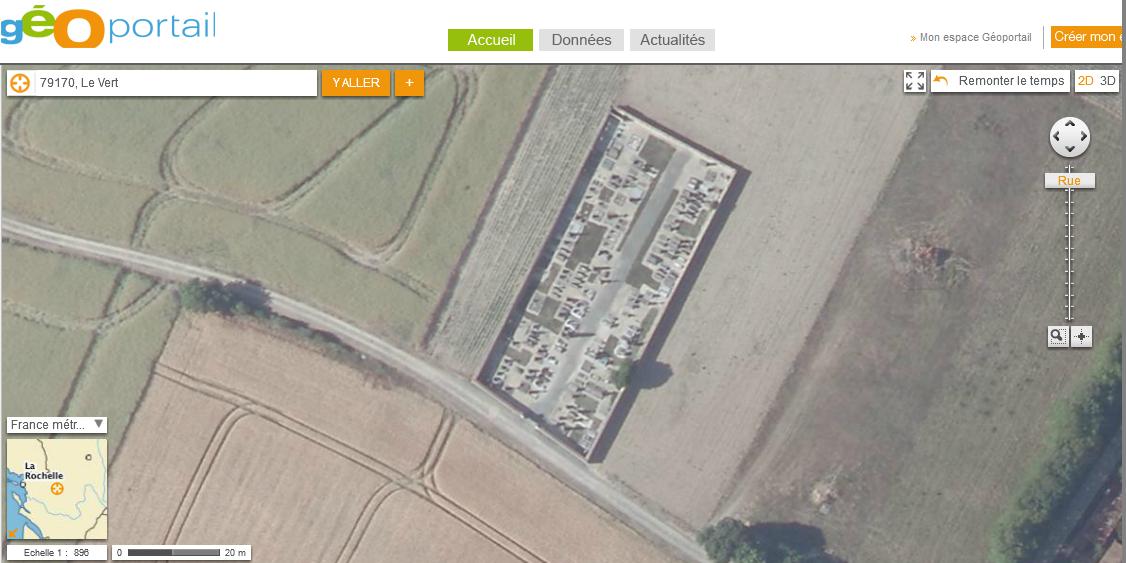Screen dimensions: 1126x563
Task: Click the Y ALLER search button
Action: coord(355,83)
